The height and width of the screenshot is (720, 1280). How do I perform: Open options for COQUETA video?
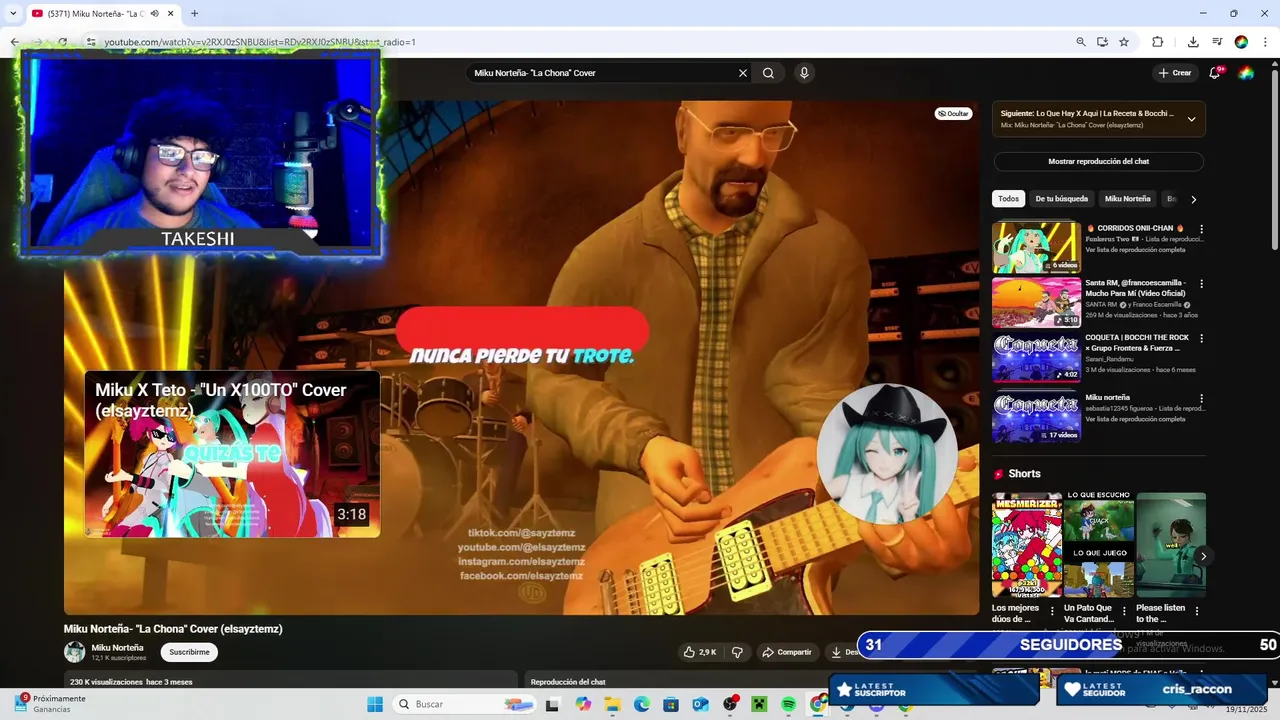tap(1201, 339)
